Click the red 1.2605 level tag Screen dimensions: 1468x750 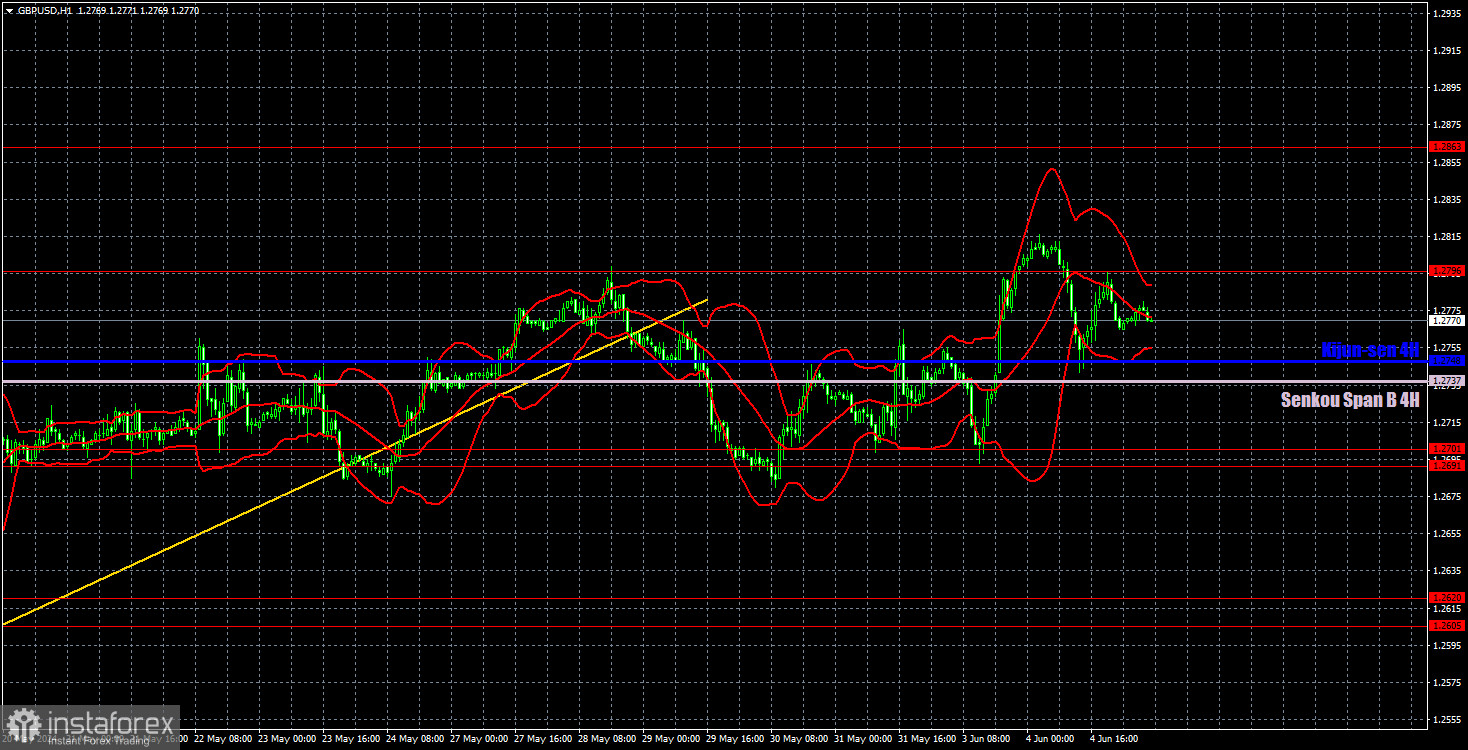click(1448, 625)
